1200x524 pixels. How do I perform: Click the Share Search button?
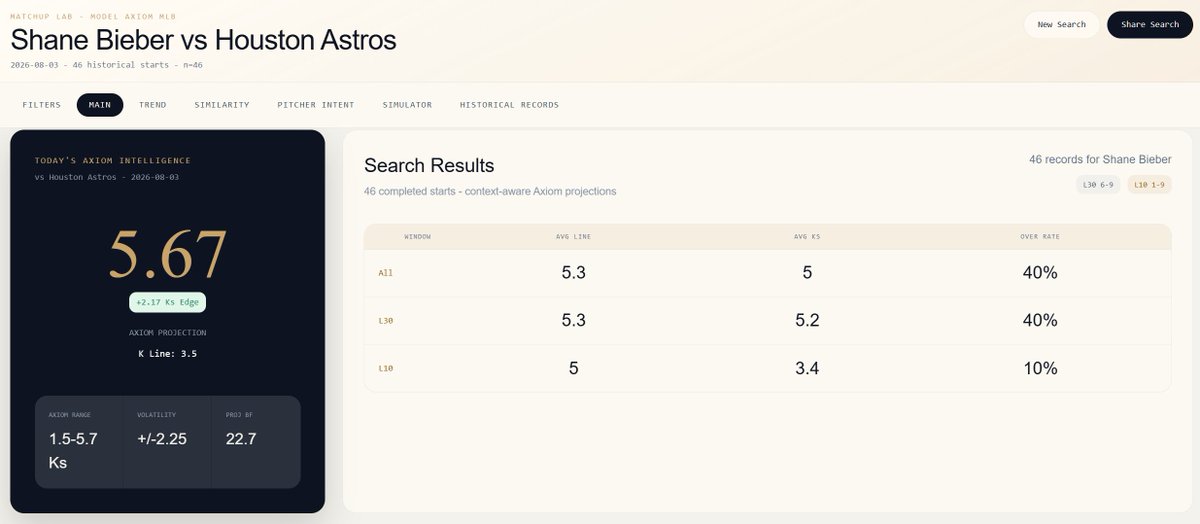1150,25
